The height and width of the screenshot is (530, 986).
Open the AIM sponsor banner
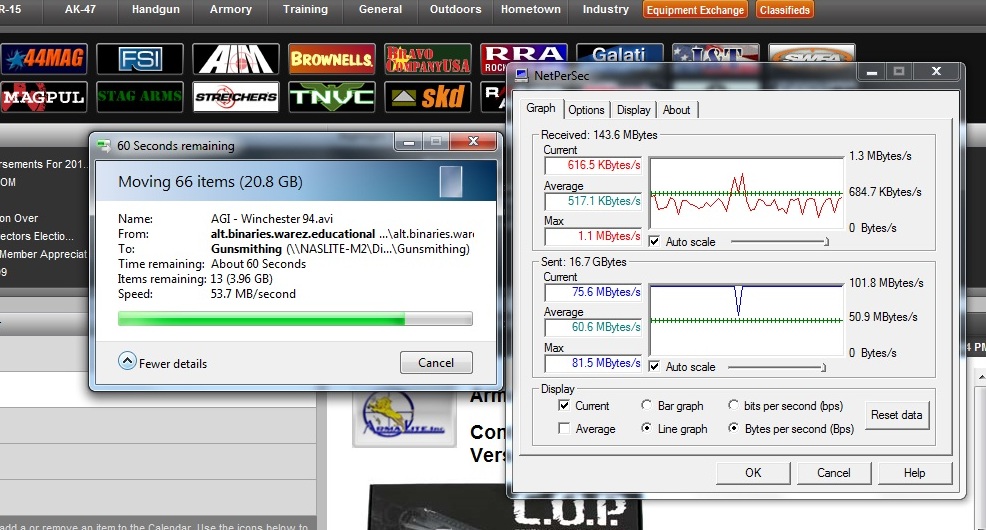pos(236,59)
